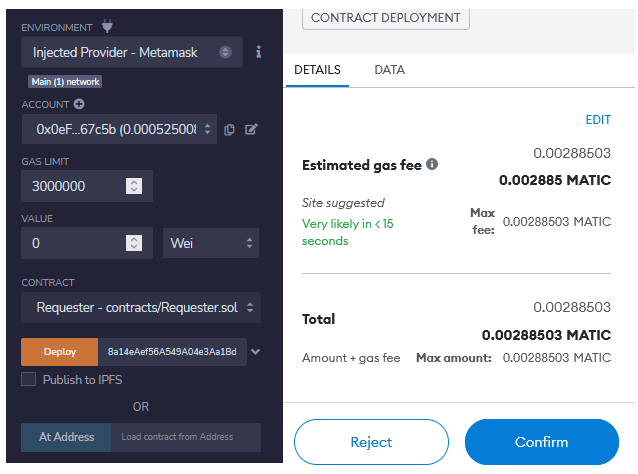The height and width of the screenshot is (474, 638).
Task: Click the value amount input field
Action: coord(87,243)
